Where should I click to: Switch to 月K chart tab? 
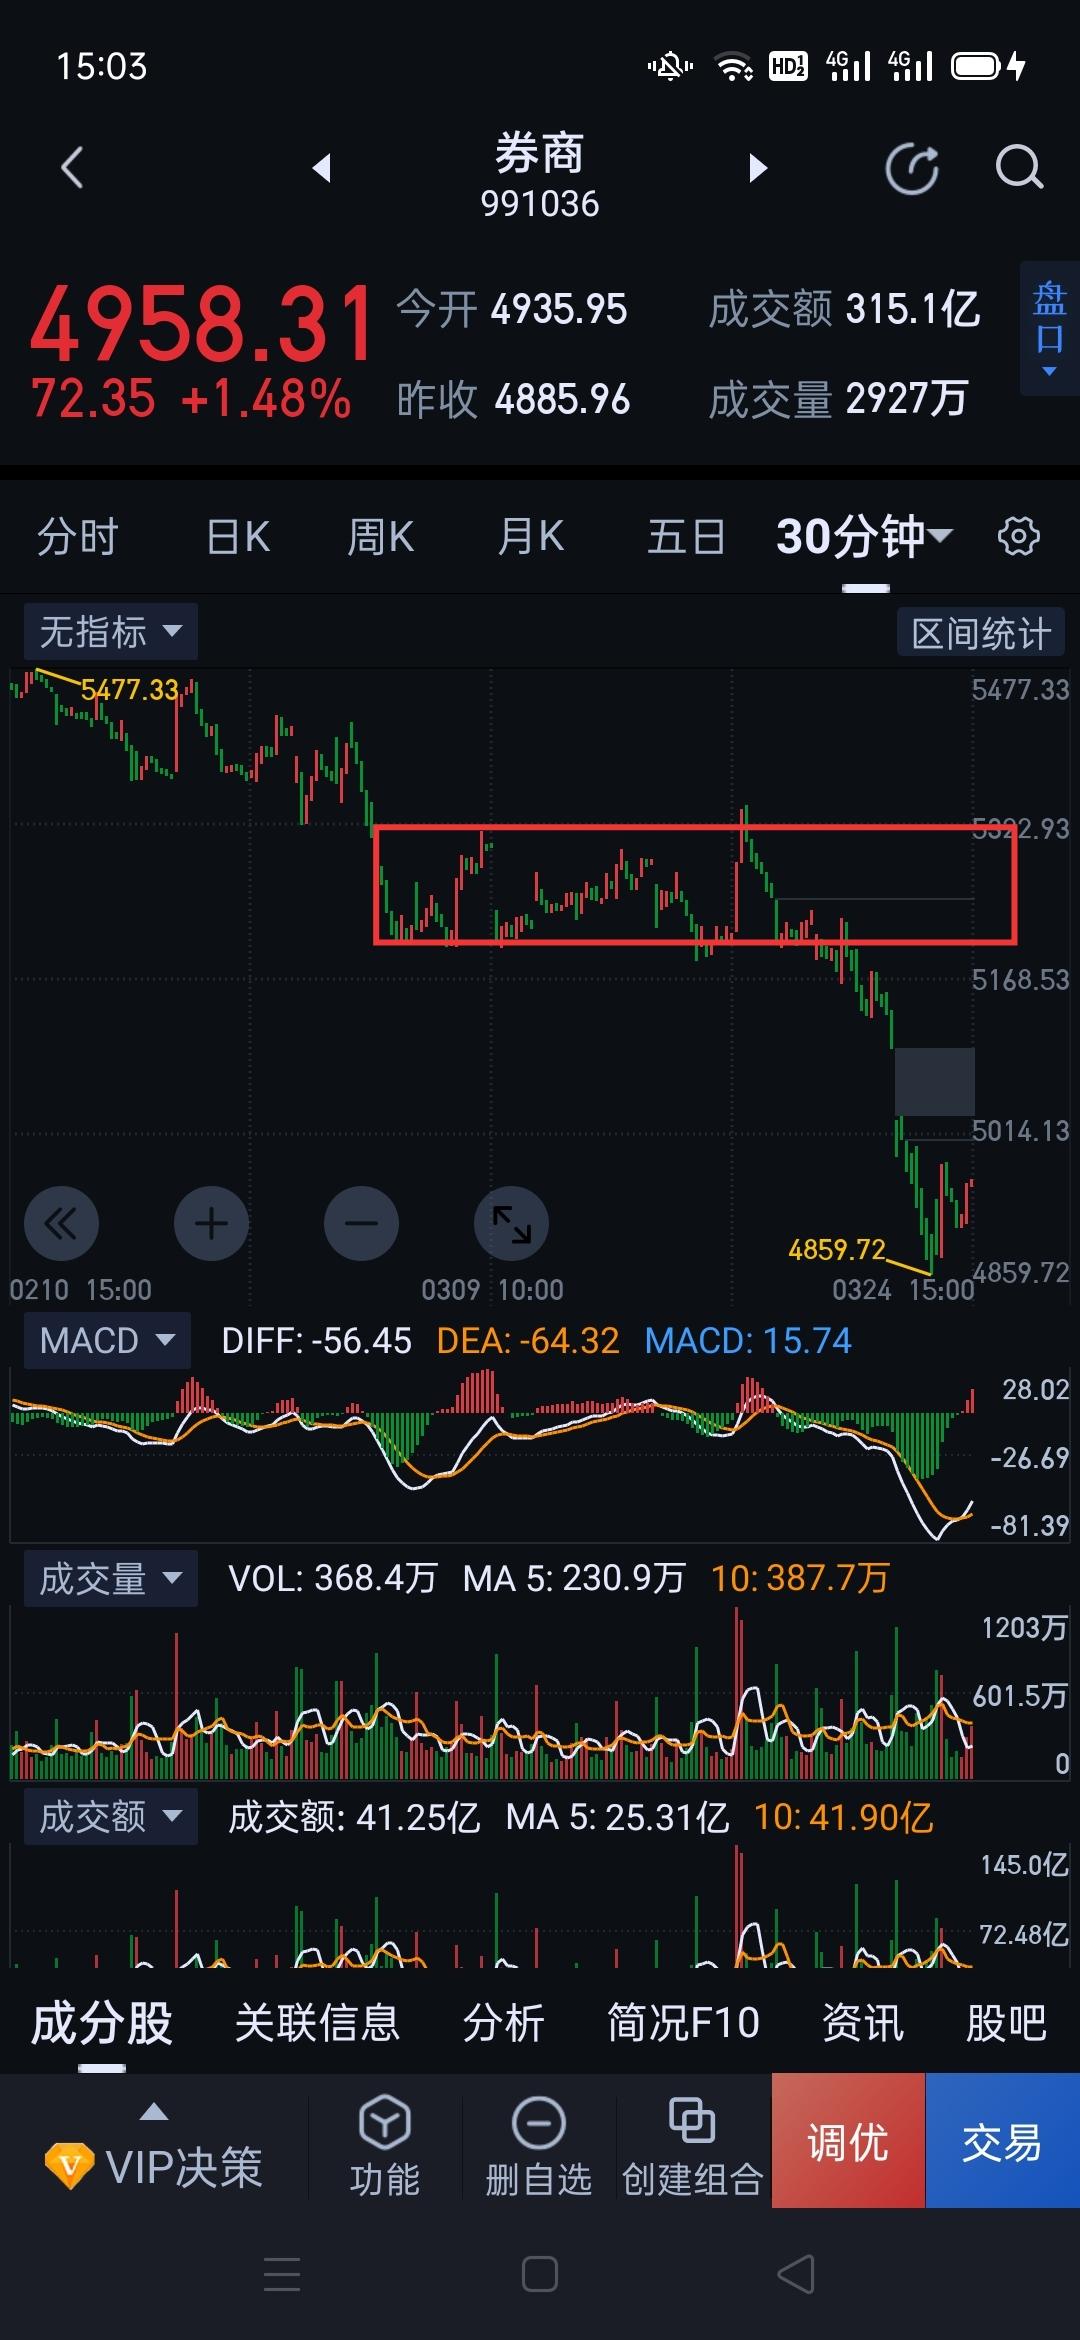click(x=531, y=537)
